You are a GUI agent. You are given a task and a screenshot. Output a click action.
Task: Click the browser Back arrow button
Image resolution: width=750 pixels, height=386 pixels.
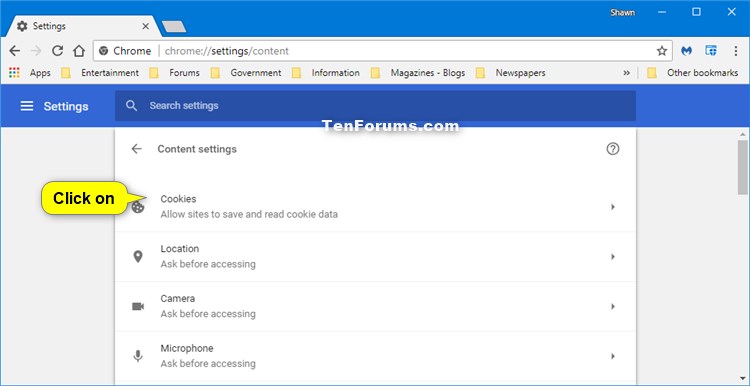[15, 51]
